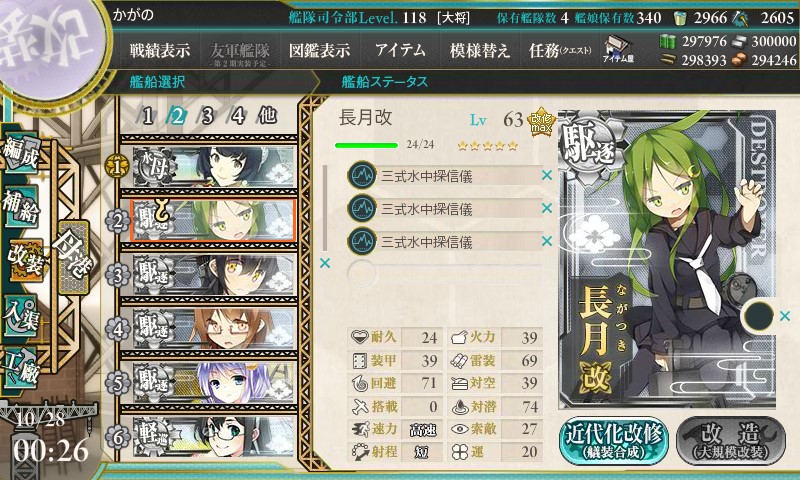The width and height of the screenshot is (800, 480).
Task: Open the 補給 resupply icon
Action: pos(21,206)
